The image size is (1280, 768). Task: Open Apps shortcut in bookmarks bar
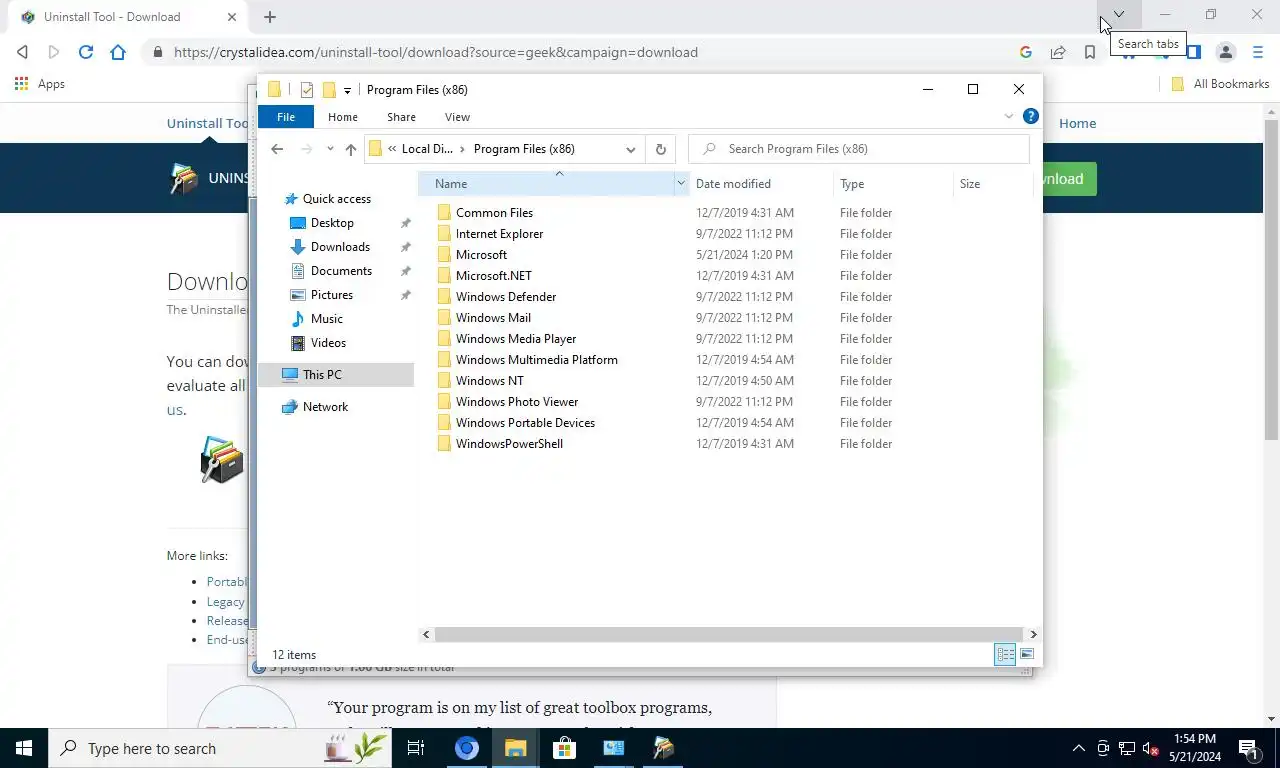[40, 84]
